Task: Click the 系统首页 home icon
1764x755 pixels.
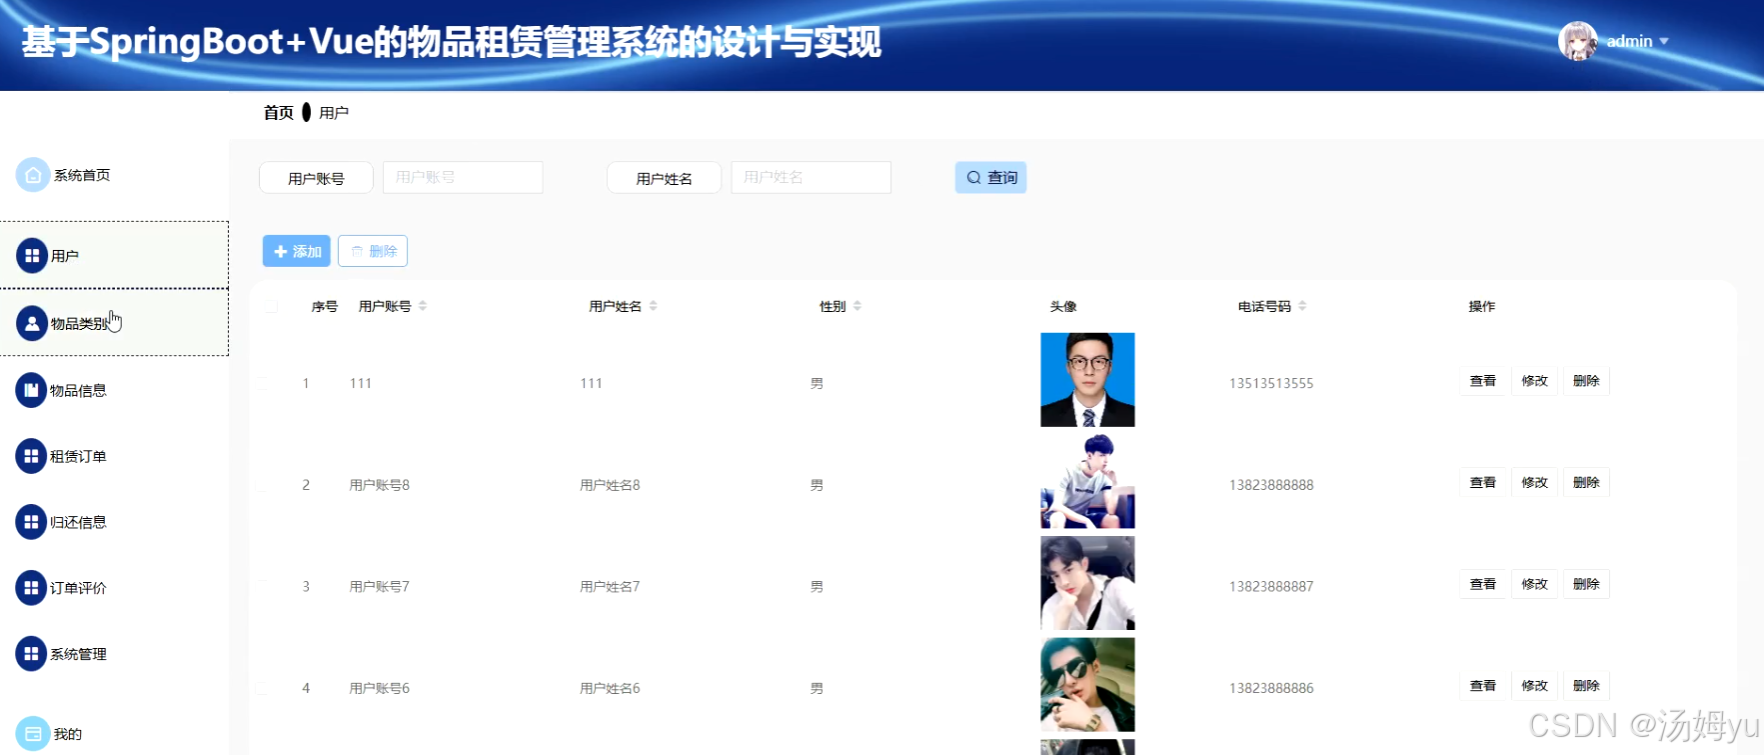Action: pos(32,175)
